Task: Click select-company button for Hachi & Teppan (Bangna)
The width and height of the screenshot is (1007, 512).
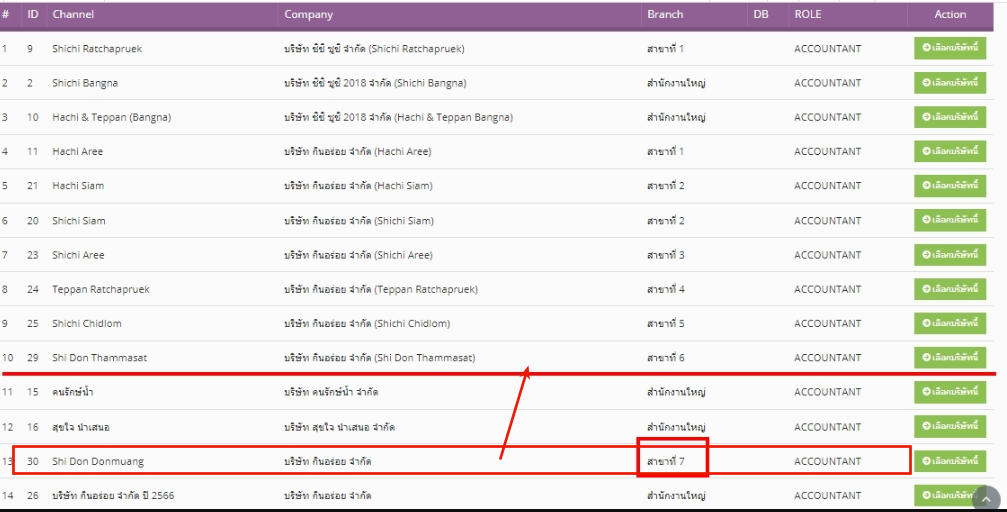Action: pos(950,117)
